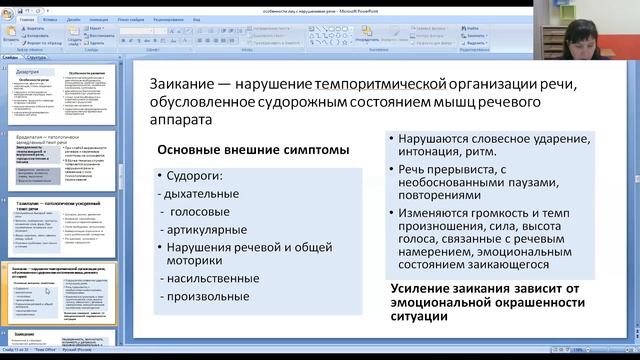The height and width of the screenshot is (360, 640).
Task: Select Брадилалия slide thumbnail
Action: tap(62, 161)
